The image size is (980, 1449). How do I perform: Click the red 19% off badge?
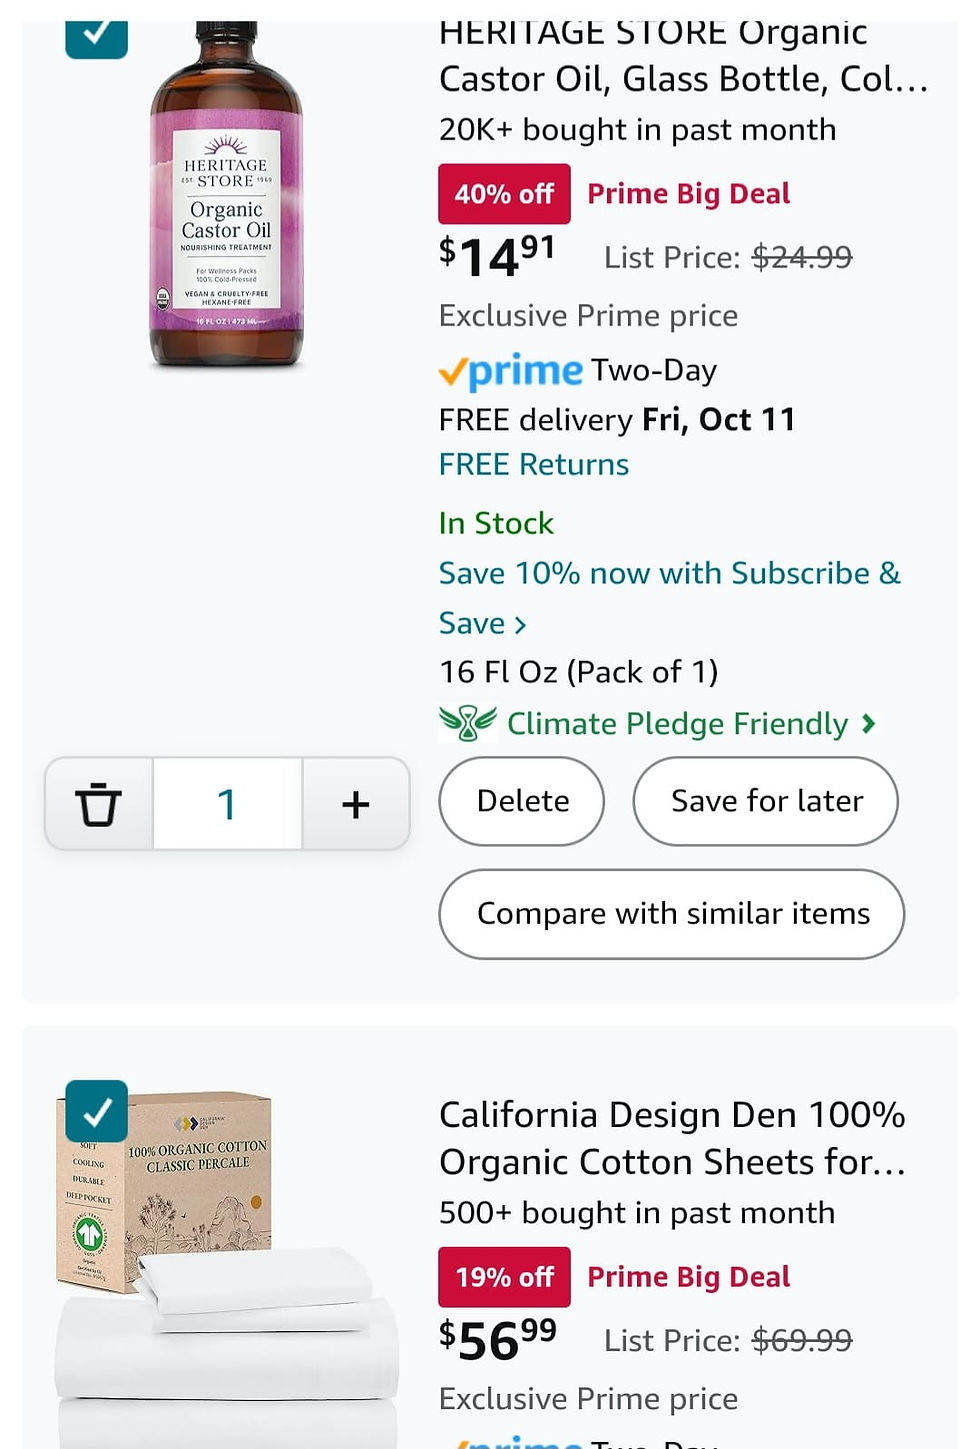(504, 1277)
